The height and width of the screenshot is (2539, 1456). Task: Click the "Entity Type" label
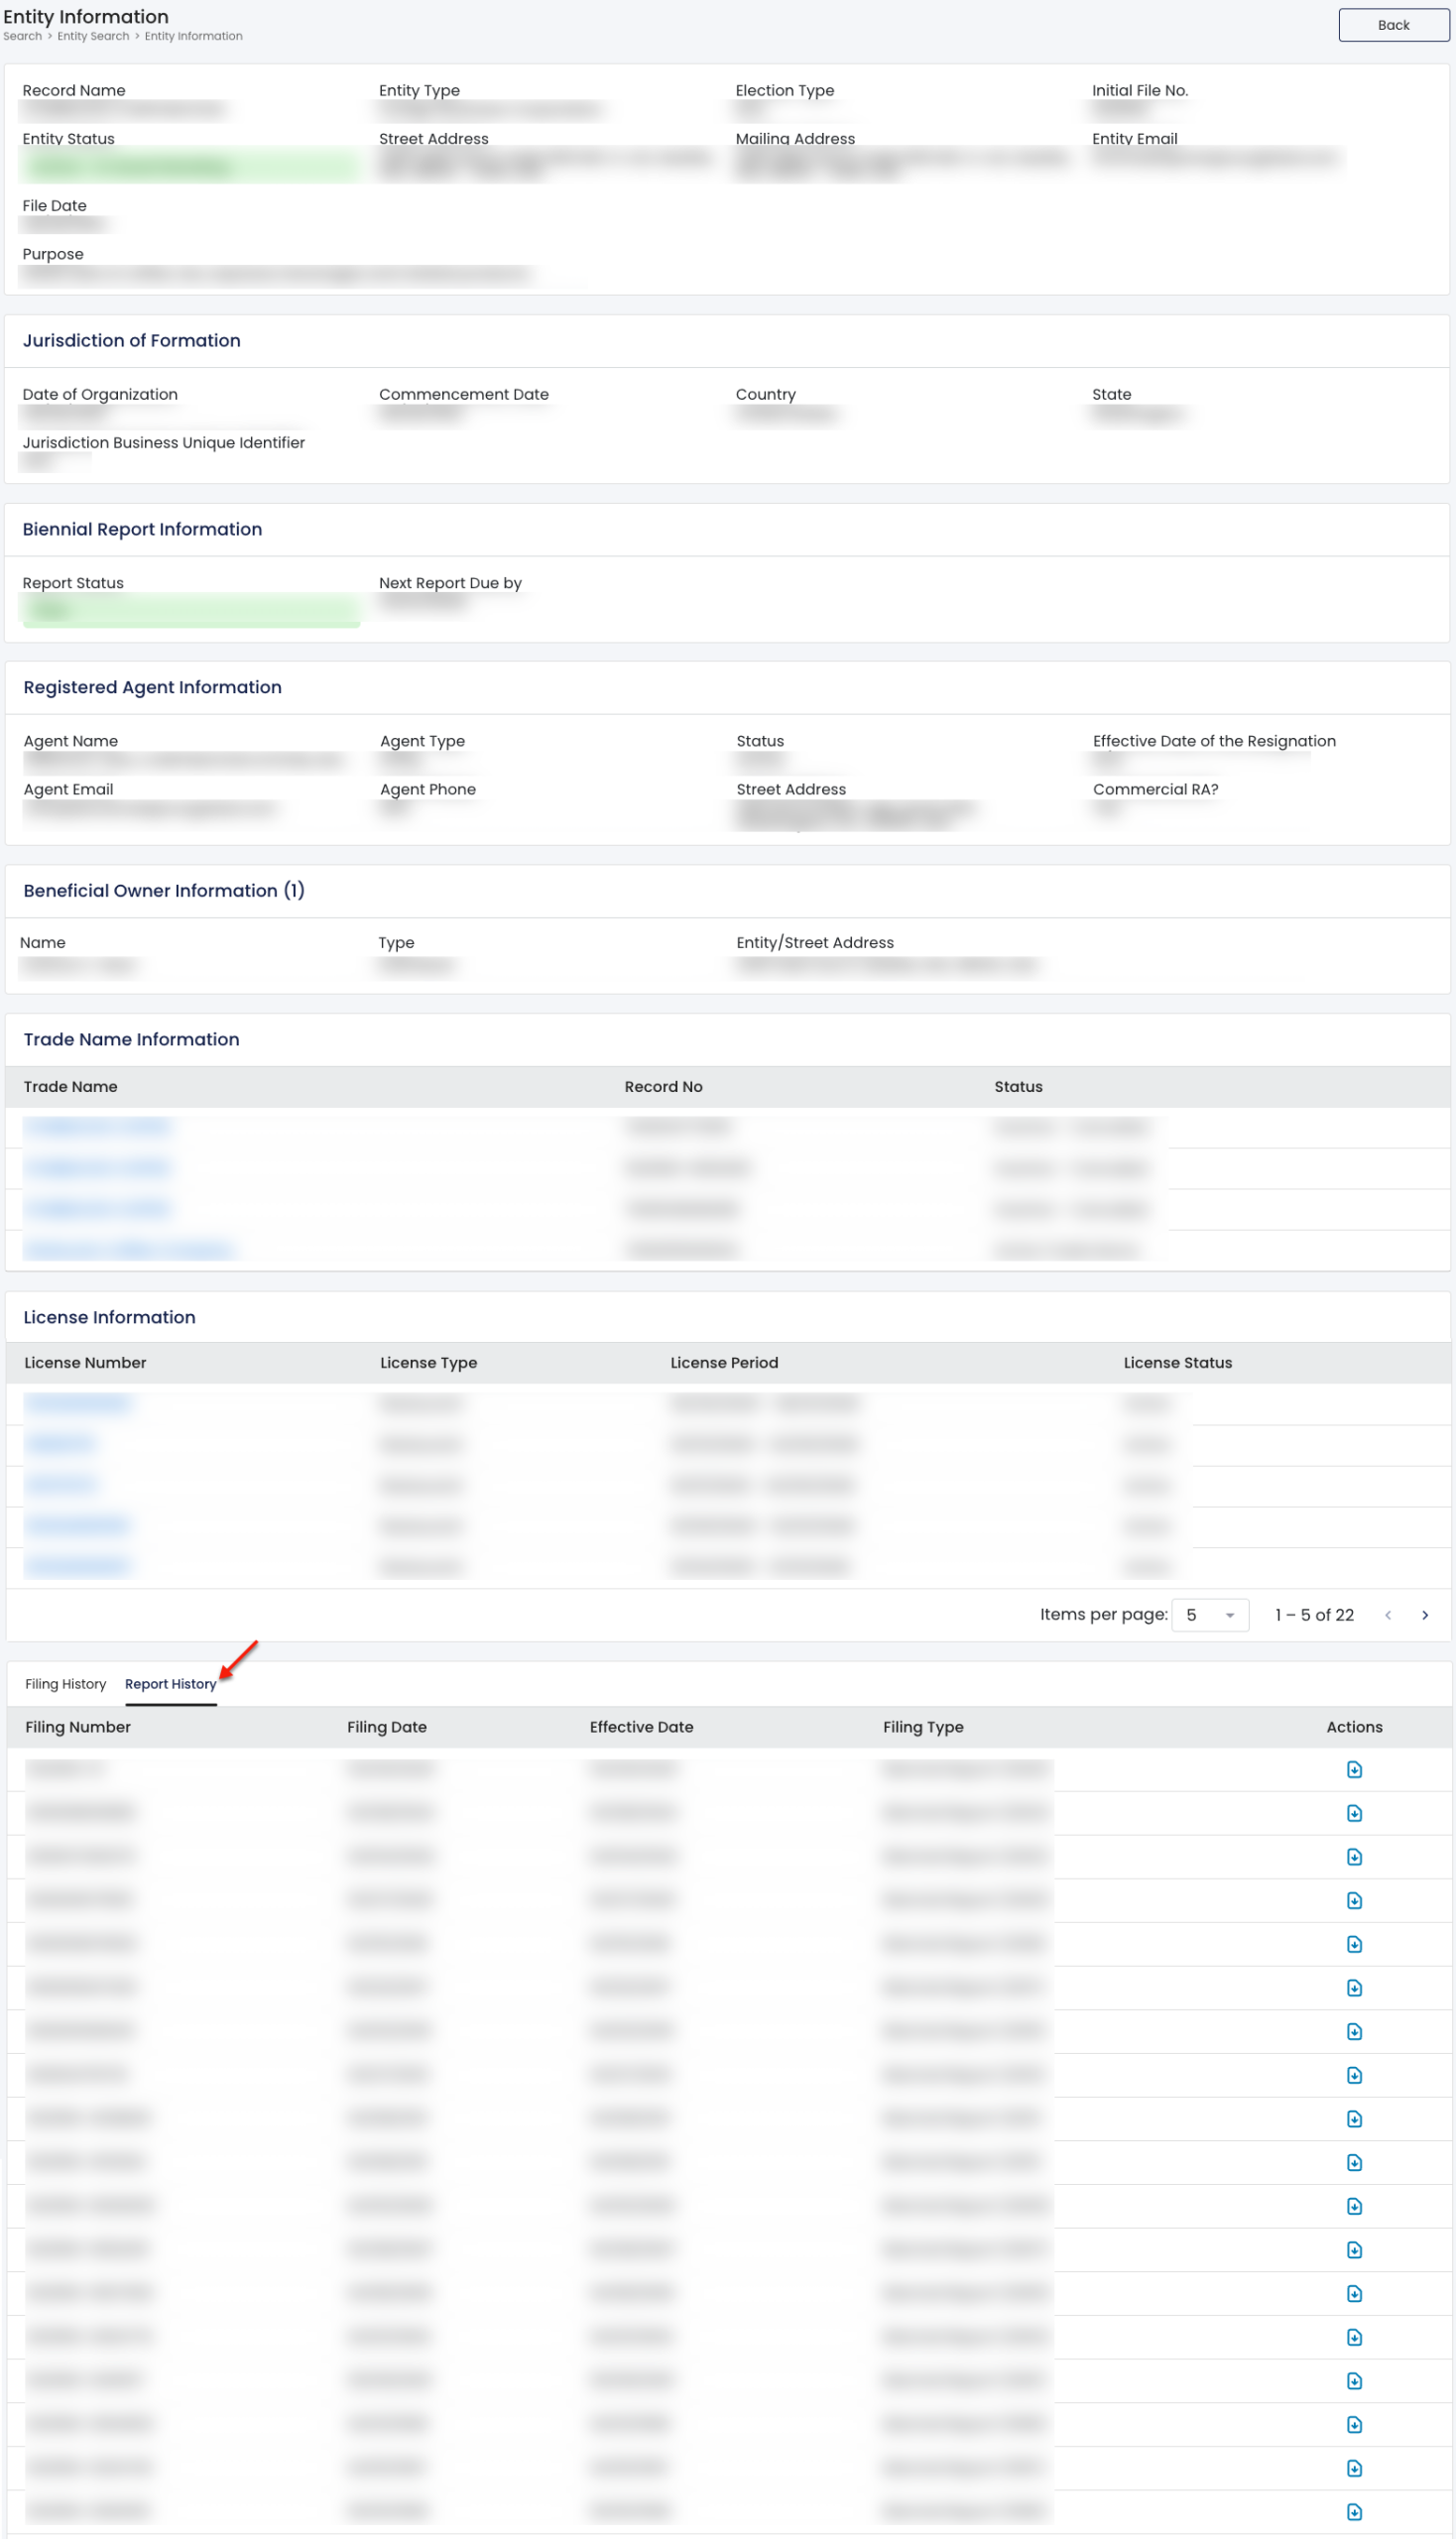coord(419,90)
